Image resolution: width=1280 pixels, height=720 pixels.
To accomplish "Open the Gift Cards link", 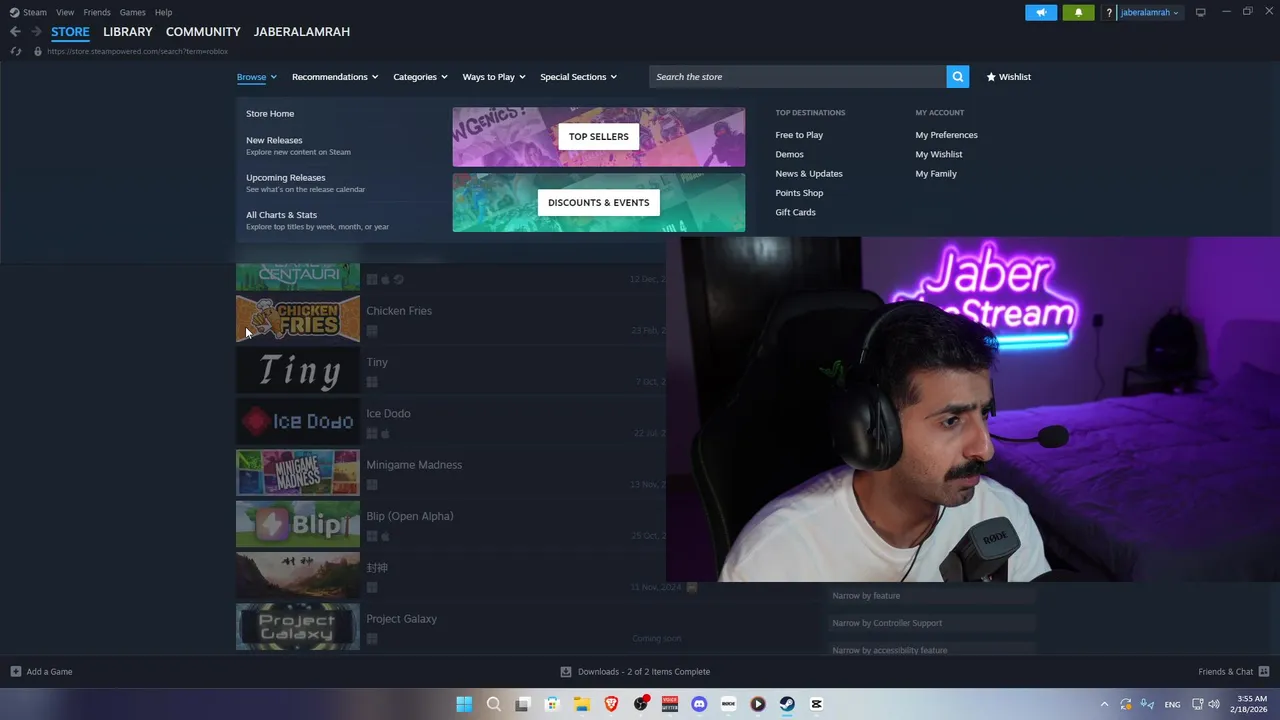I will pyautogui.click(x=795, y=212).
